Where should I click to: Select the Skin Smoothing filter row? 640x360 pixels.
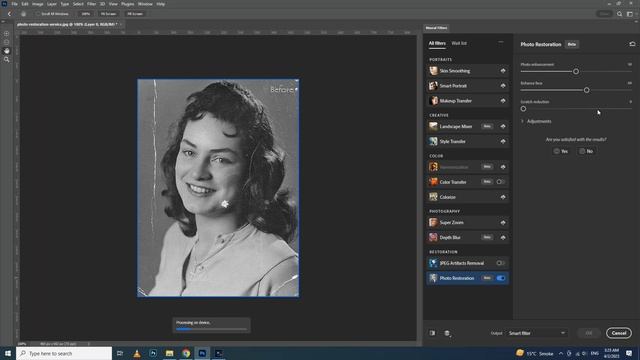[x=467, y=71]
